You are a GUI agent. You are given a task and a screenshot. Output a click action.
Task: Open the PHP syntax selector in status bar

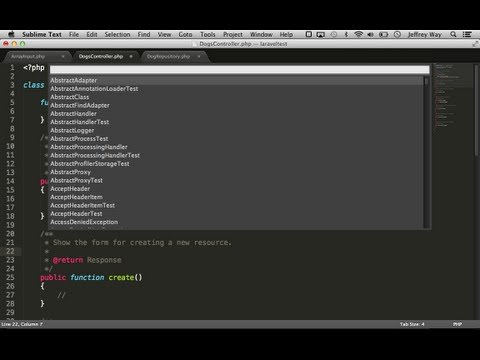click(457, 324)
